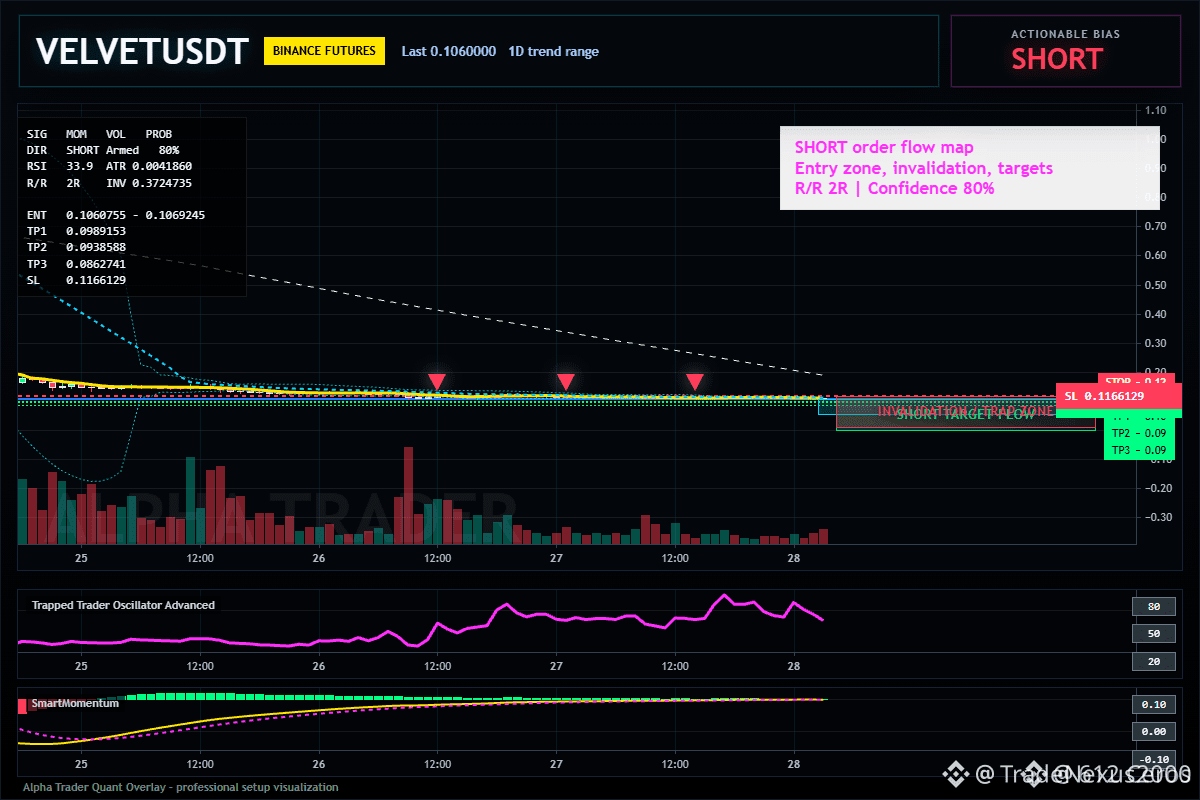Click the green TP3 - 0.09 axis tag
The height and width of the screenshot is (800, 1200).
(1138, 450)
